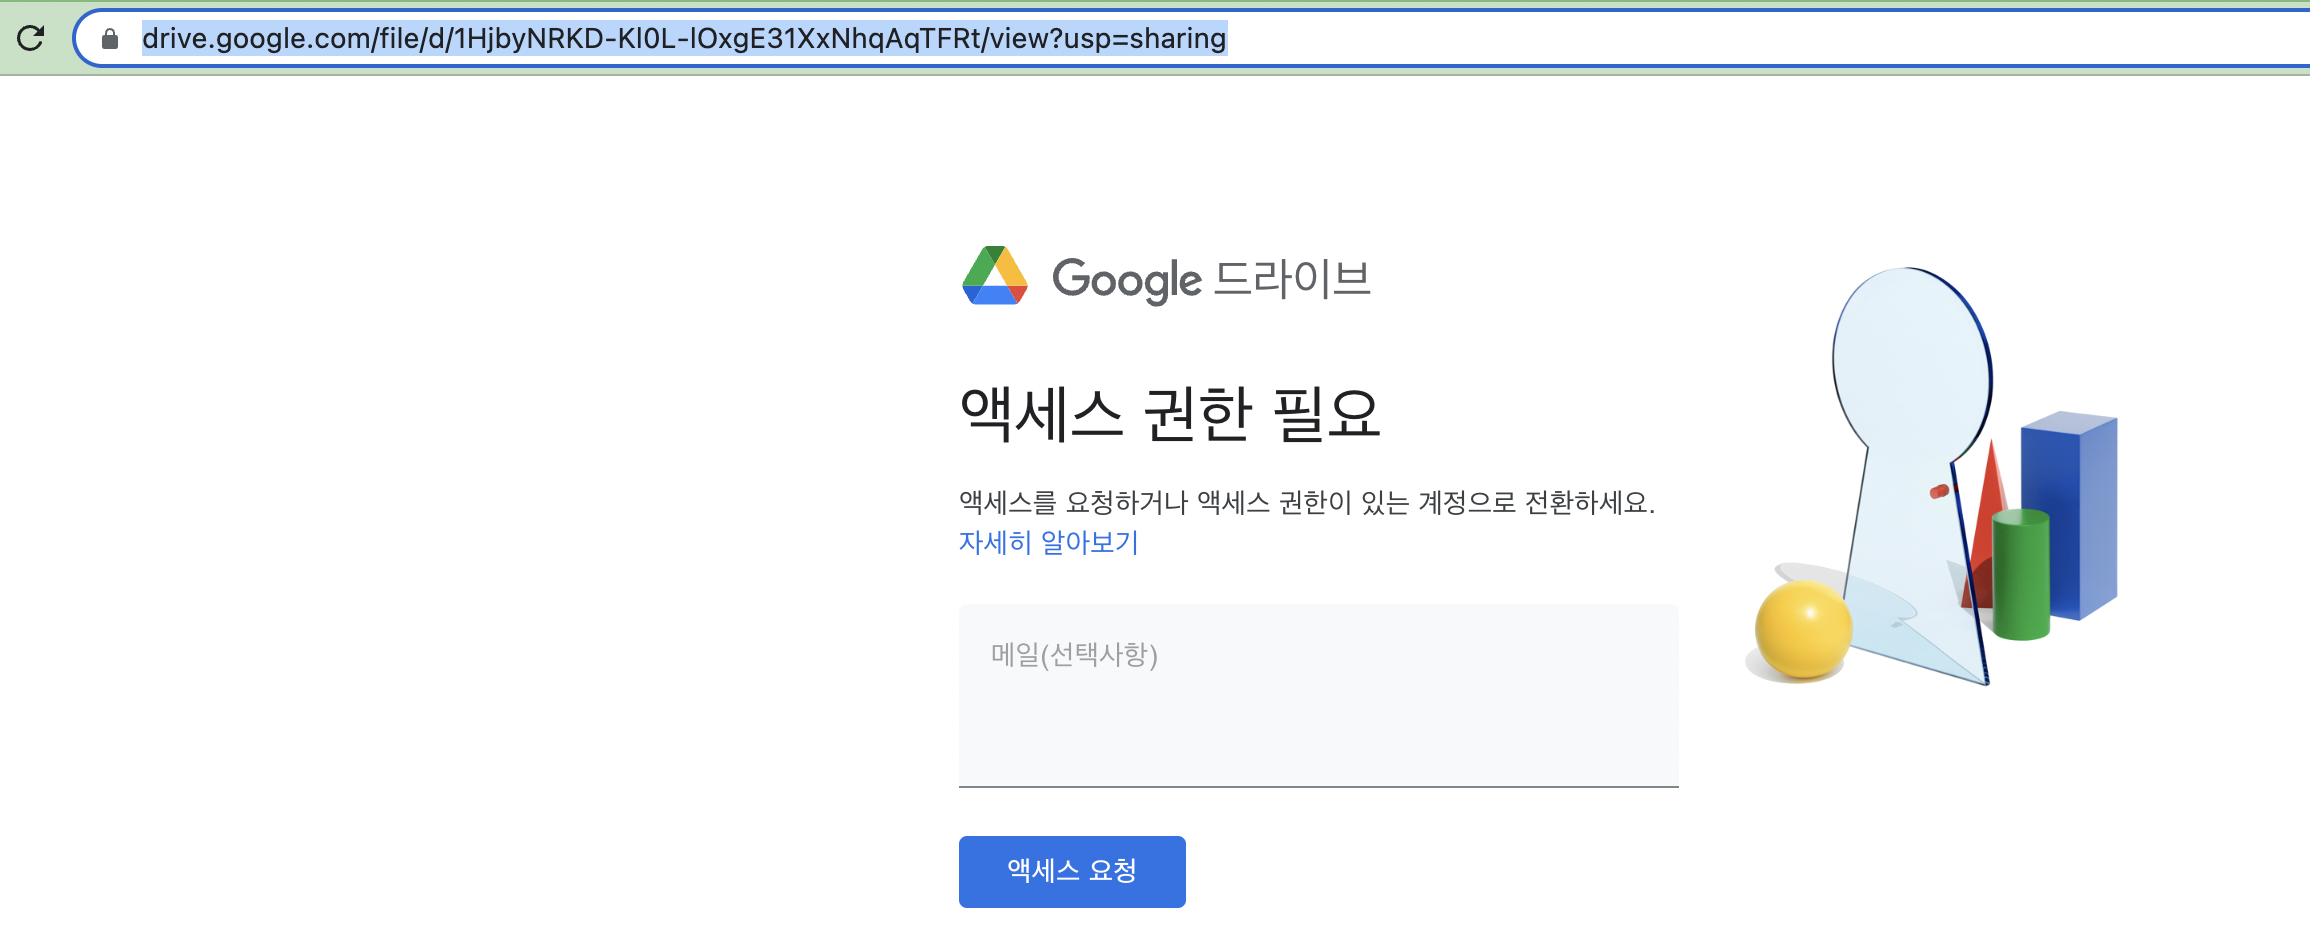Click the 액세스 권한 필요 heading

(1170, 413)
